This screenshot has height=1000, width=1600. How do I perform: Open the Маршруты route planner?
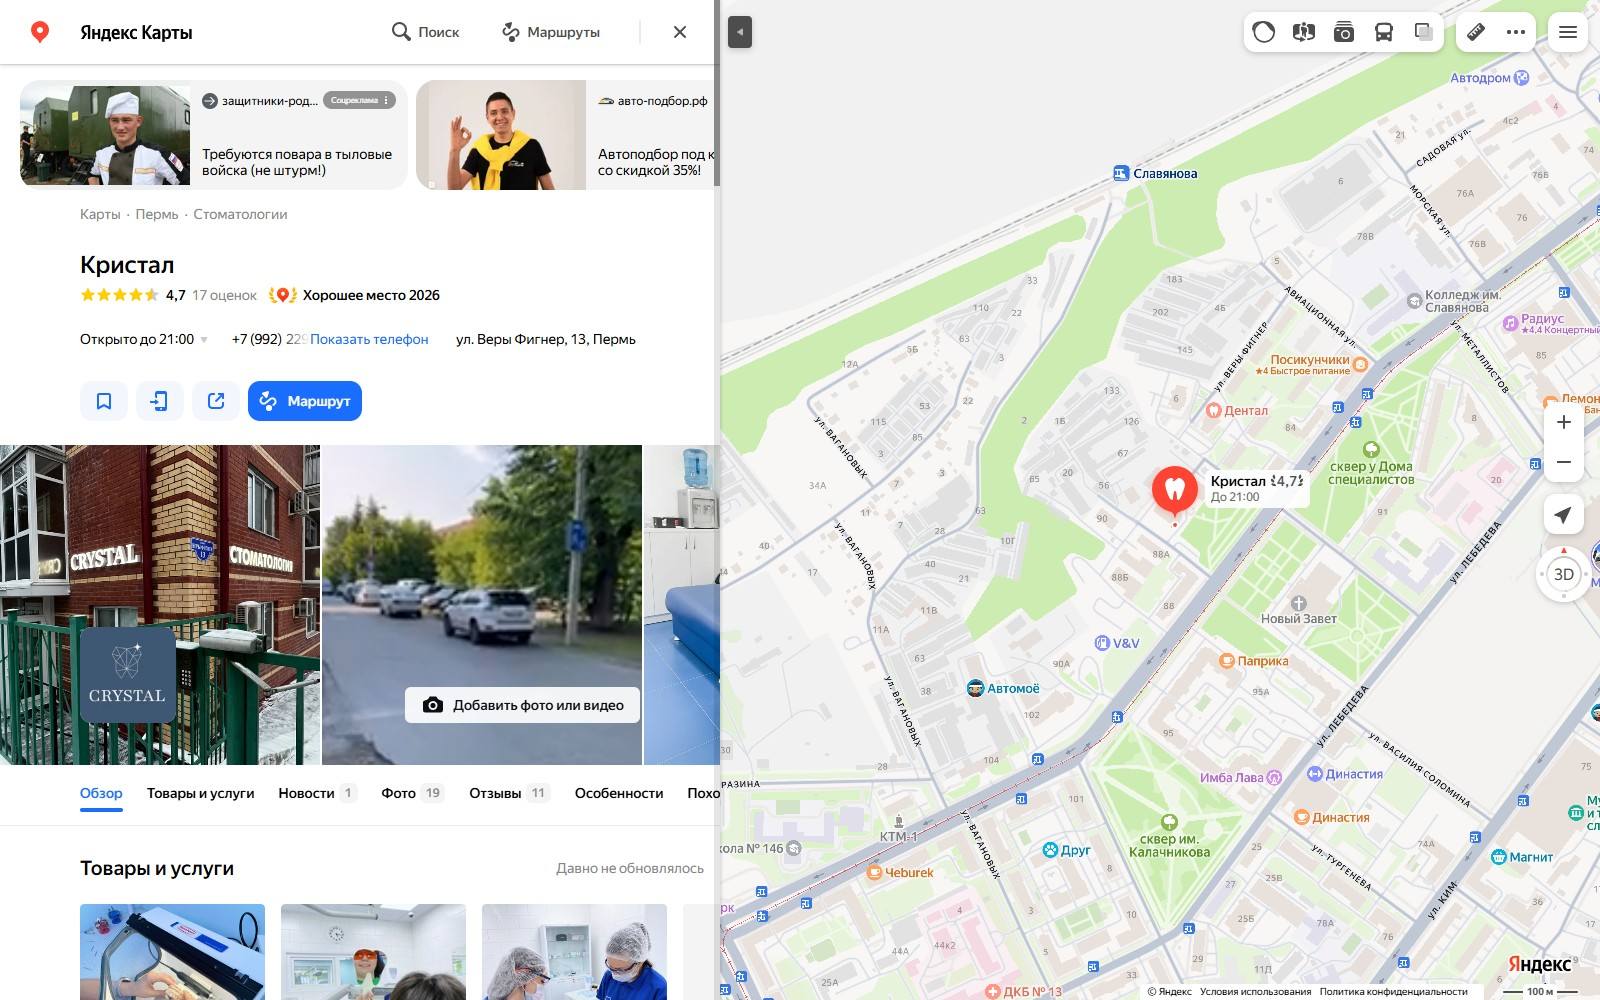(550, 32)
